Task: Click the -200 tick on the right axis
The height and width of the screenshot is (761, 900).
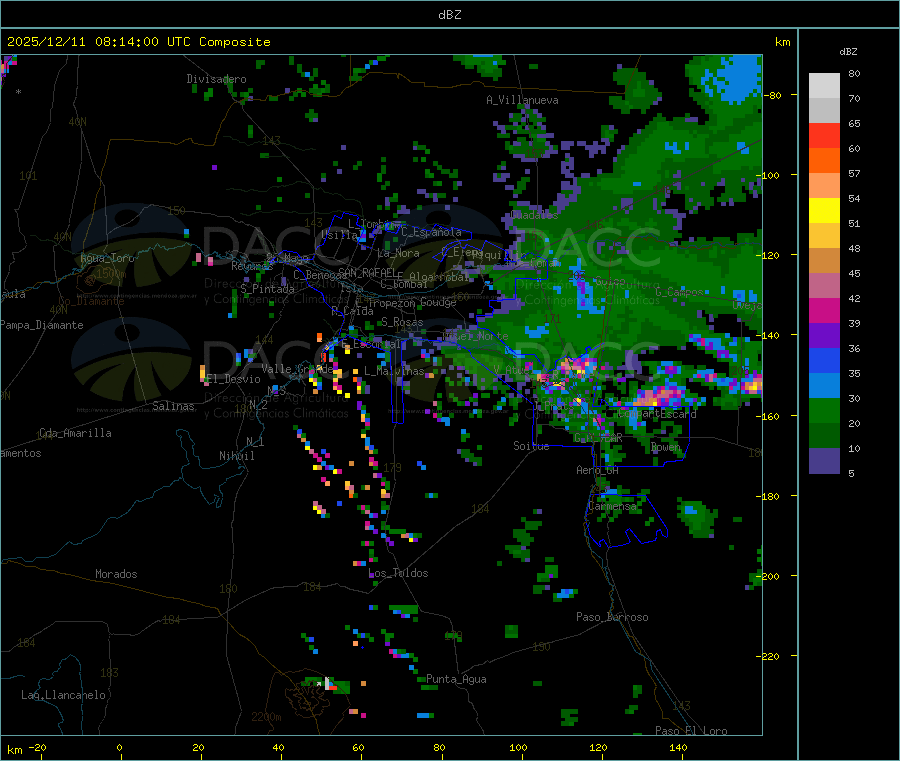Action: [769, 576]
